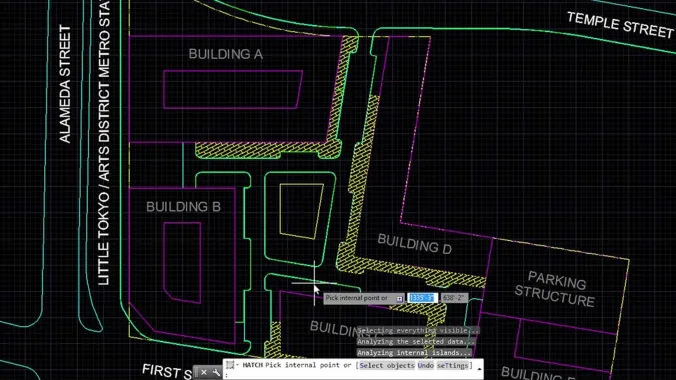676x380 pixels.
Task: Choose the Select objects option
Action: pos(387,365)
